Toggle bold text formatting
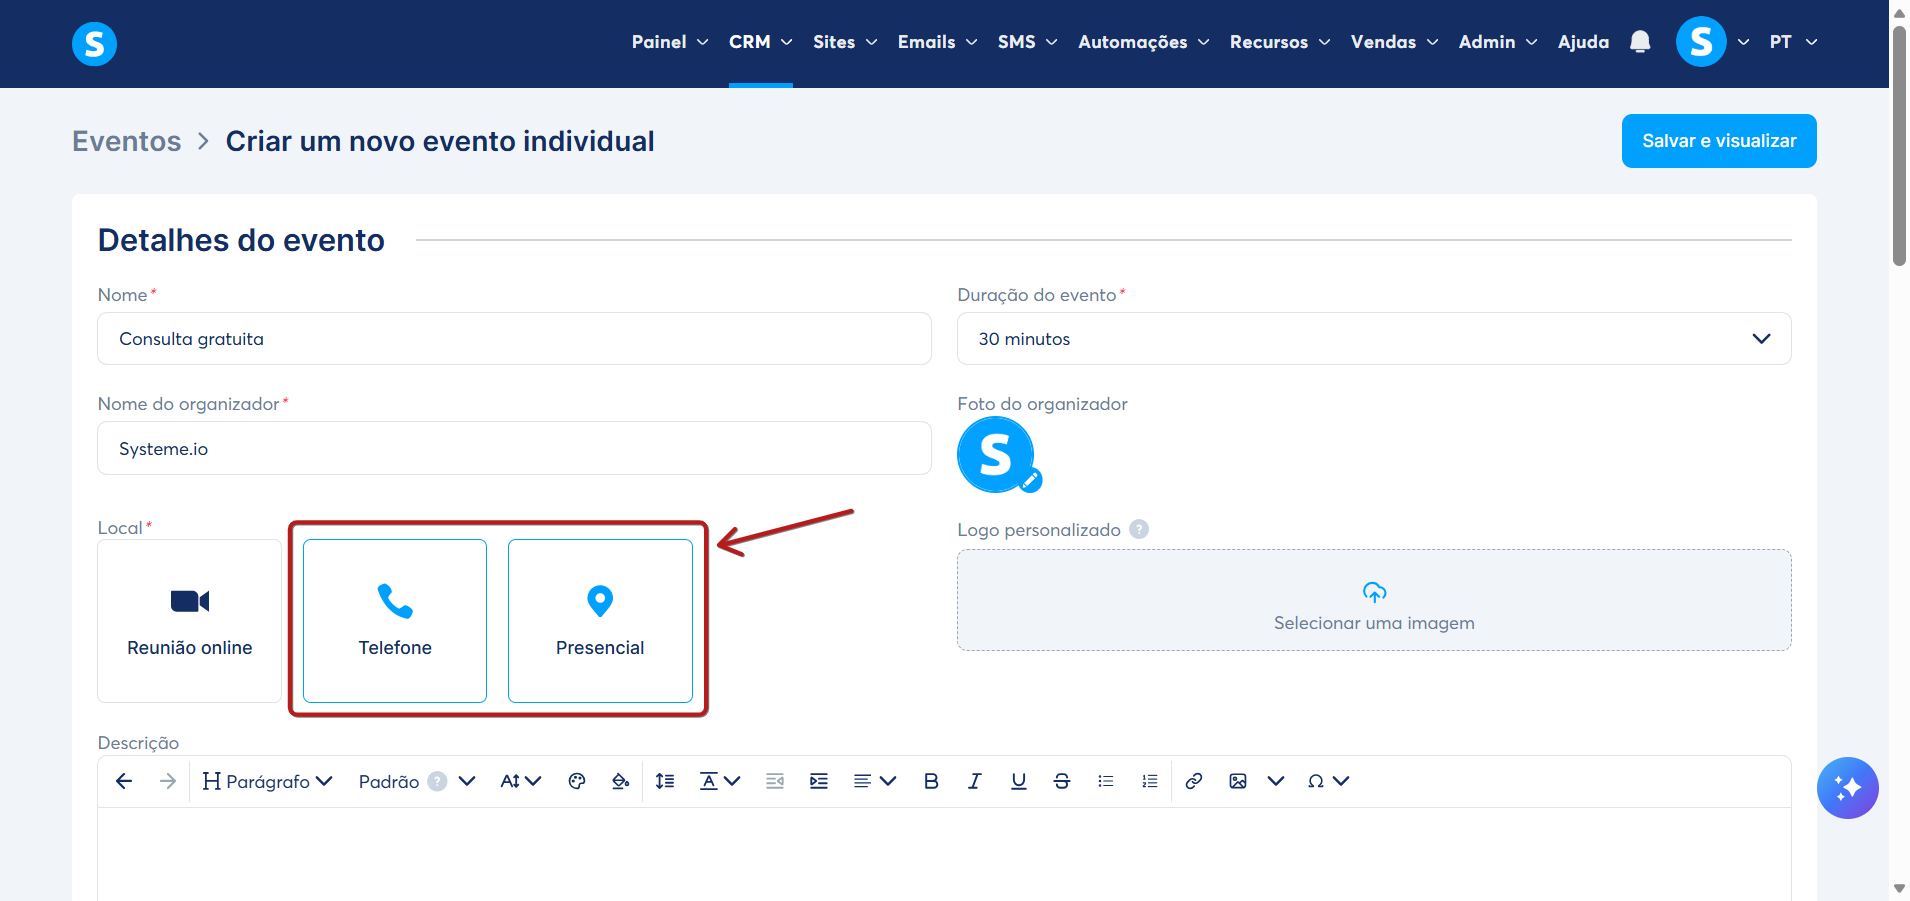 point(931,781)
